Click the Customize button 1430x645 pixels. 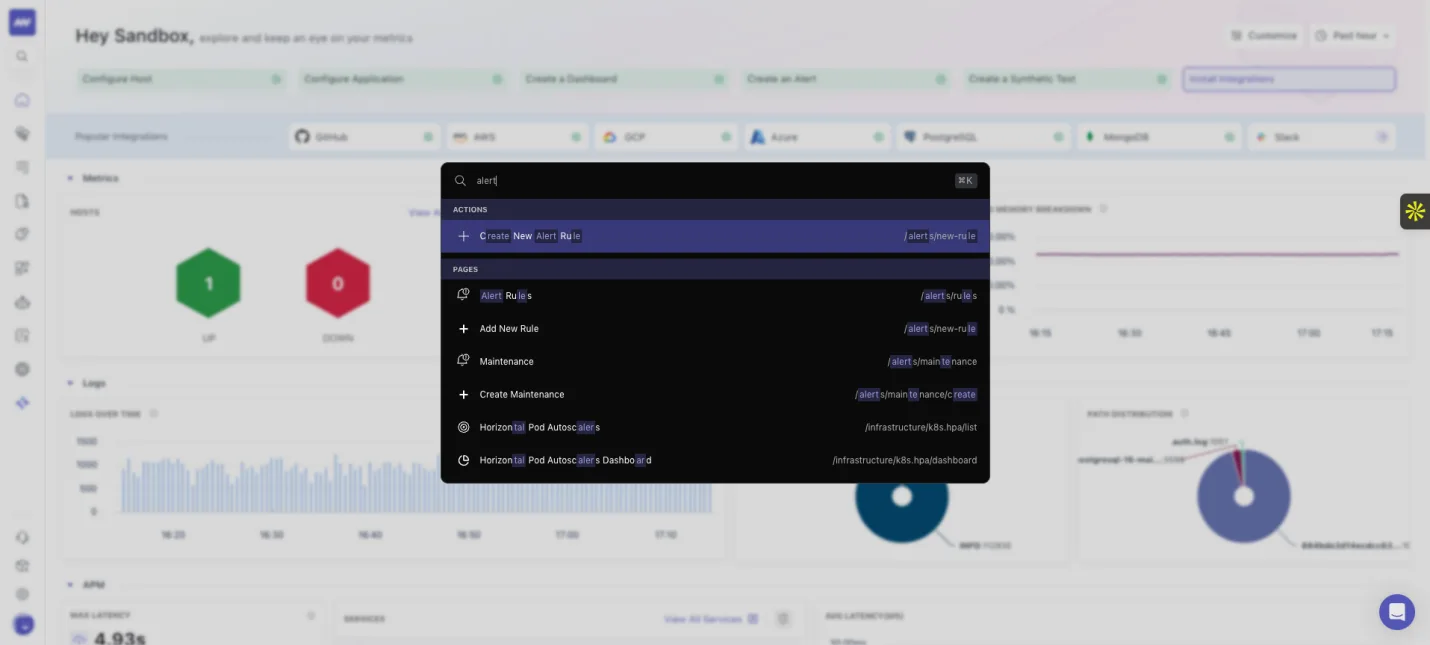point(1264,36)
